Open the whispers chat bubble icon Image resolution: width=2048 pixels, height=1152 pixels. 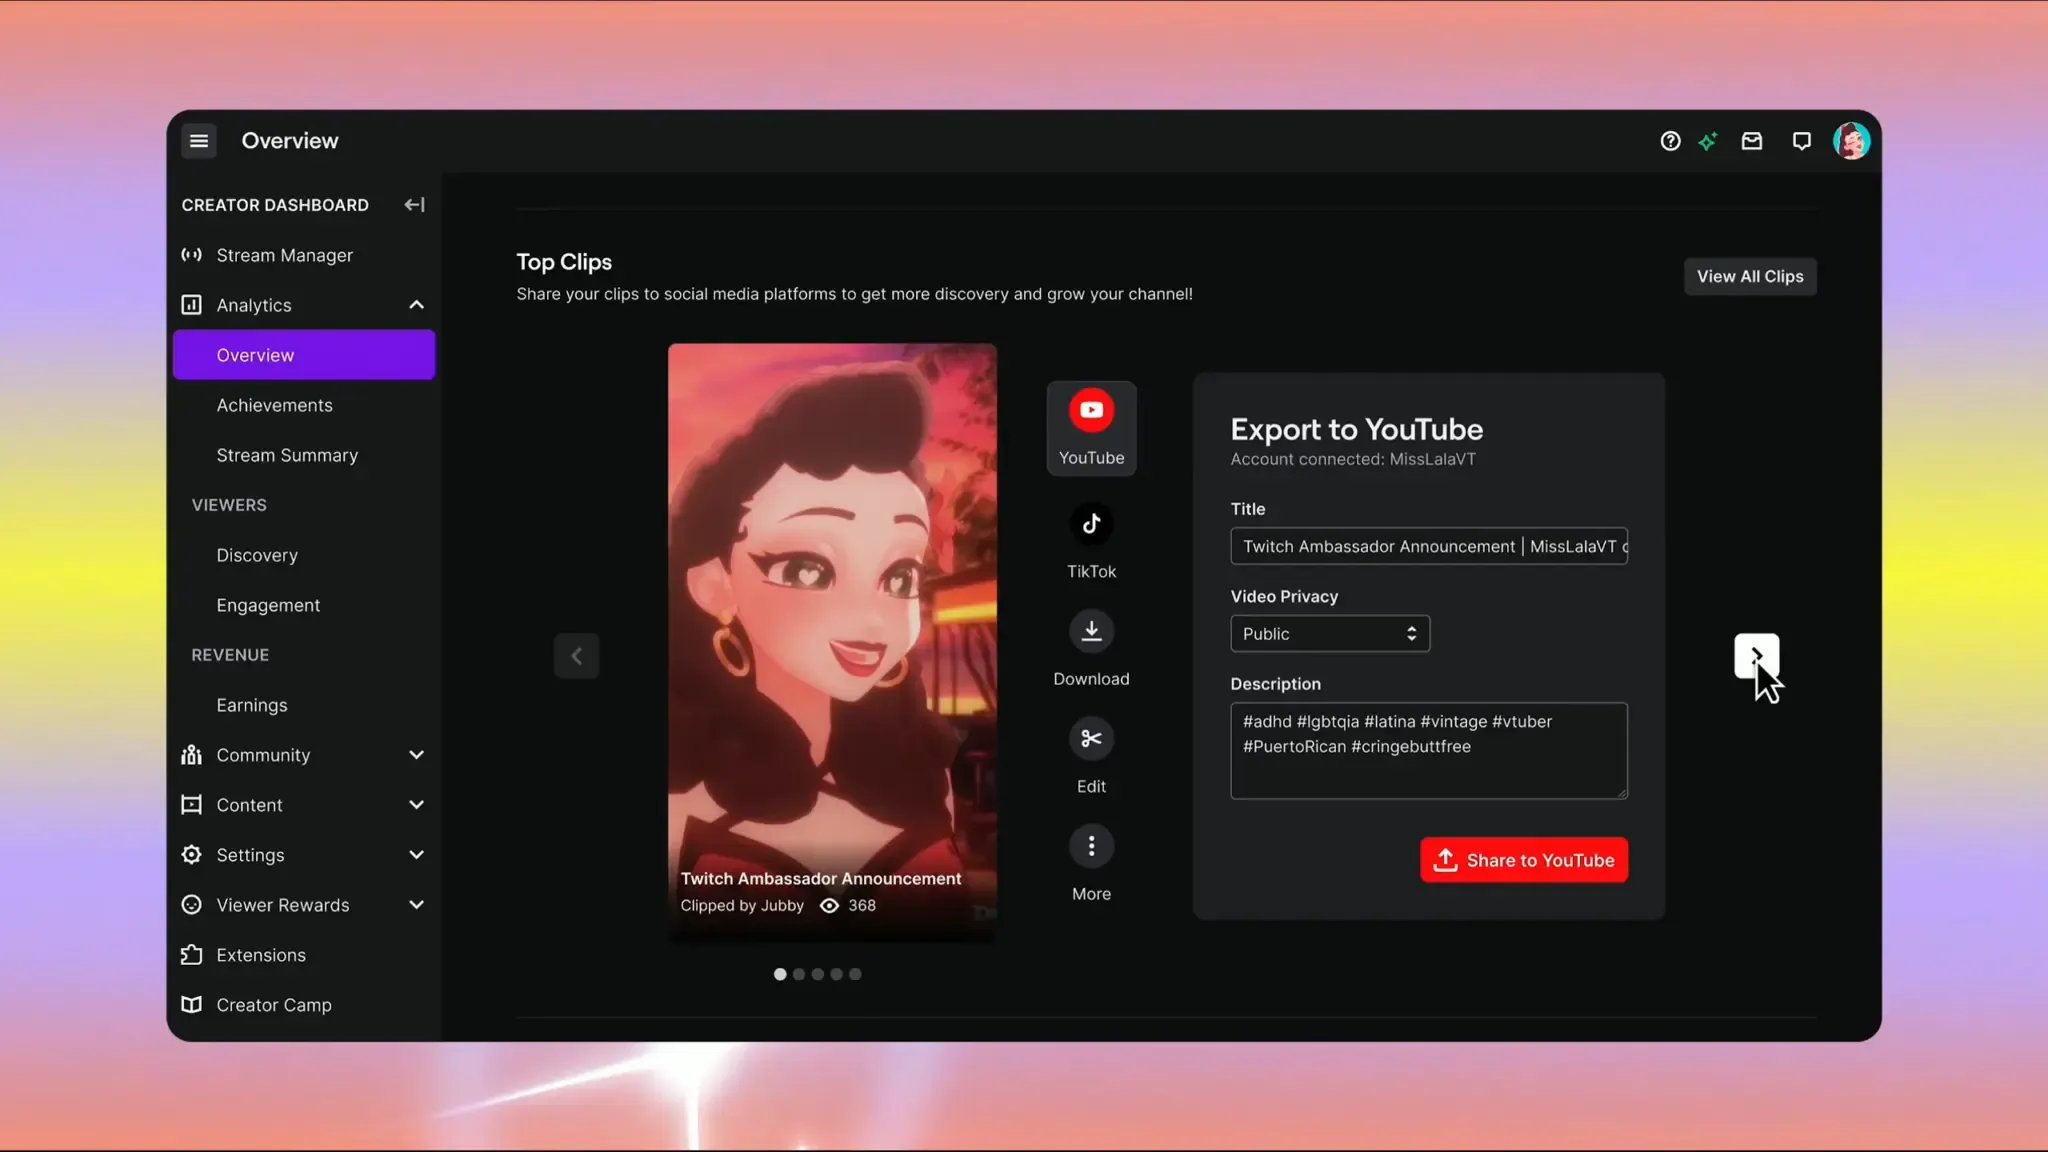[1801, 141]
